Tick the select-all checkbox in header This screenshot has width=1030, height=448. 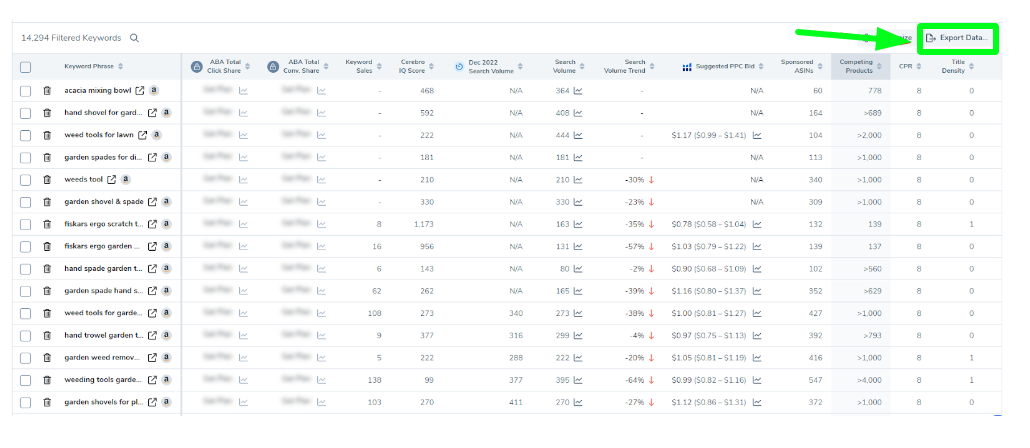click(25, 67)
